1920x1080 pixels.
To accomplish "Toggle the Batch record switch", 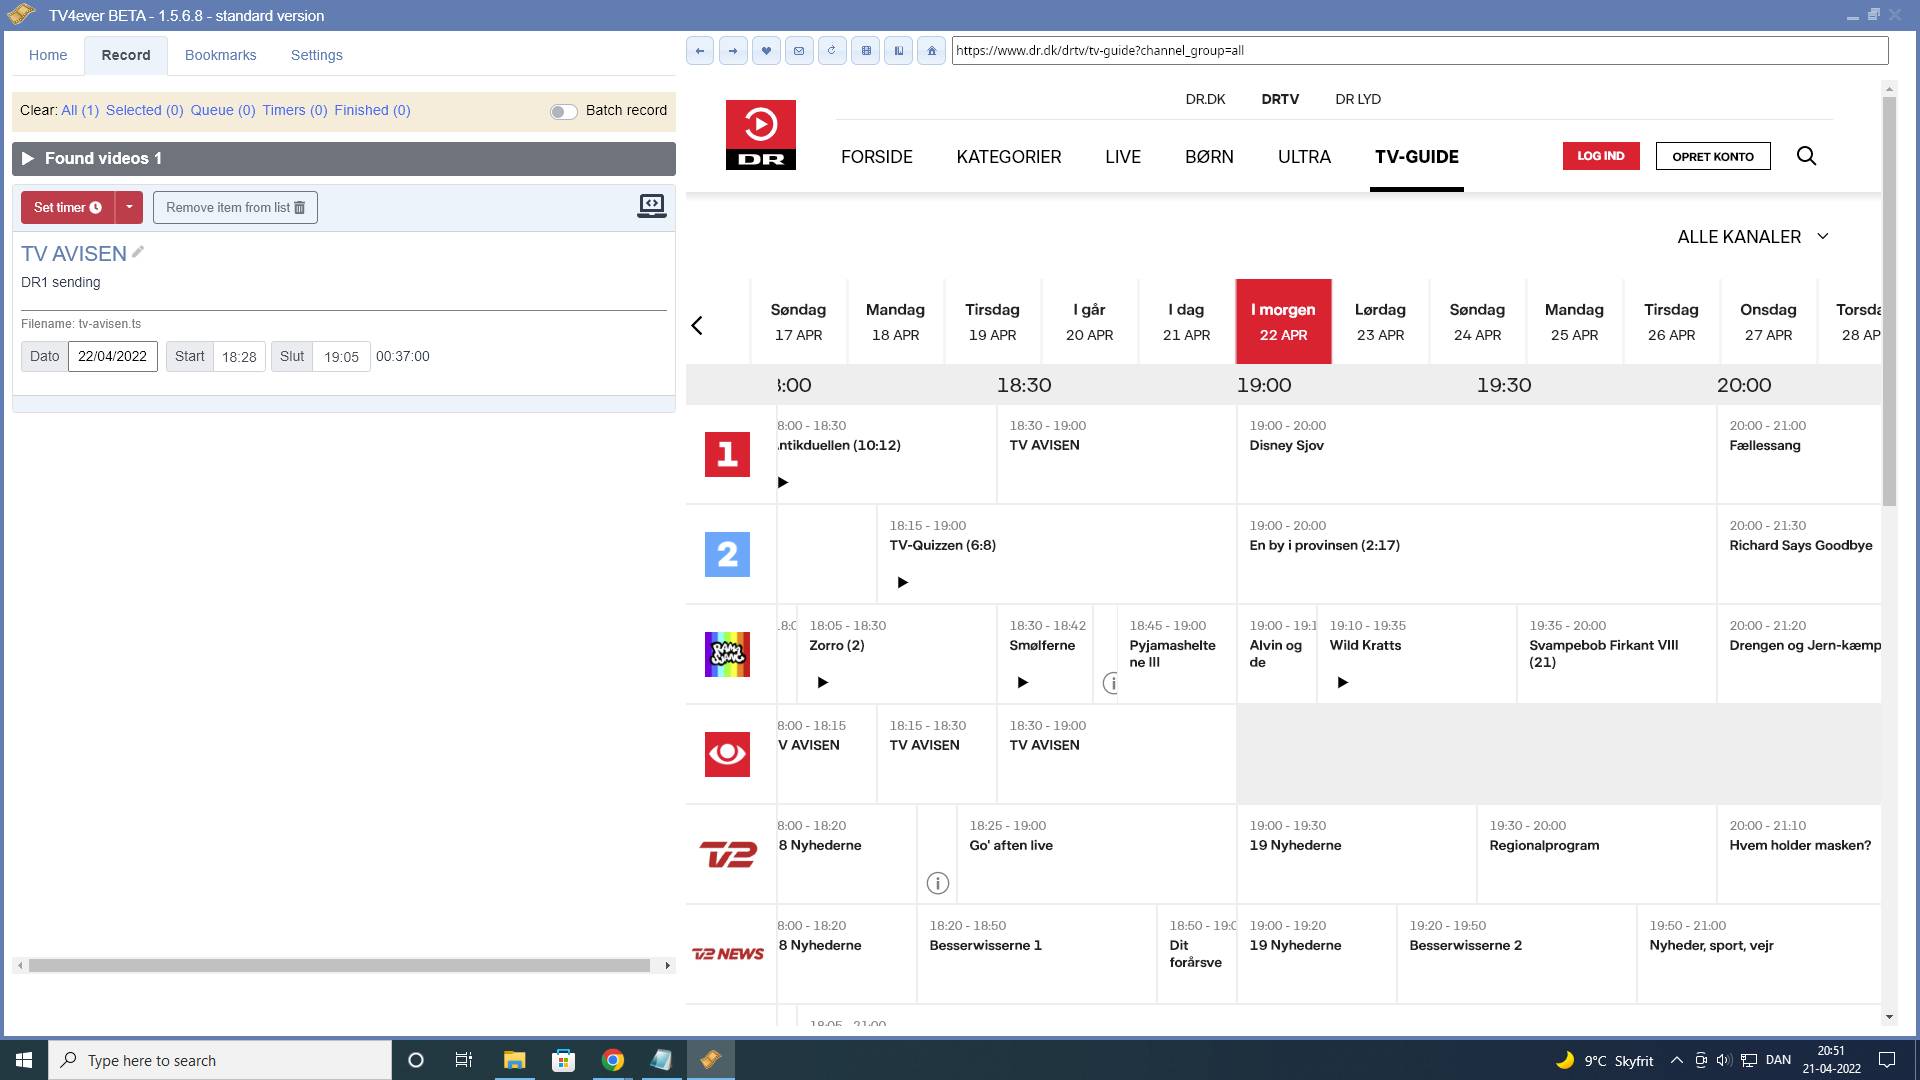I will pyautogui.click(x=563, y=111).
